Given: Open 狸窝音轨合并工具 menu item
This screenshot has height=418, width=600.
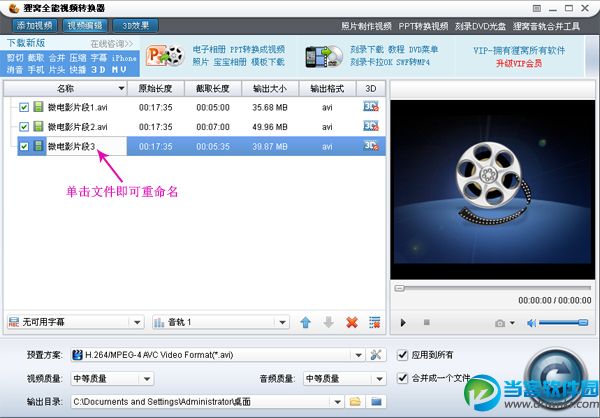Looking at the screenshot, I should 546,26.
